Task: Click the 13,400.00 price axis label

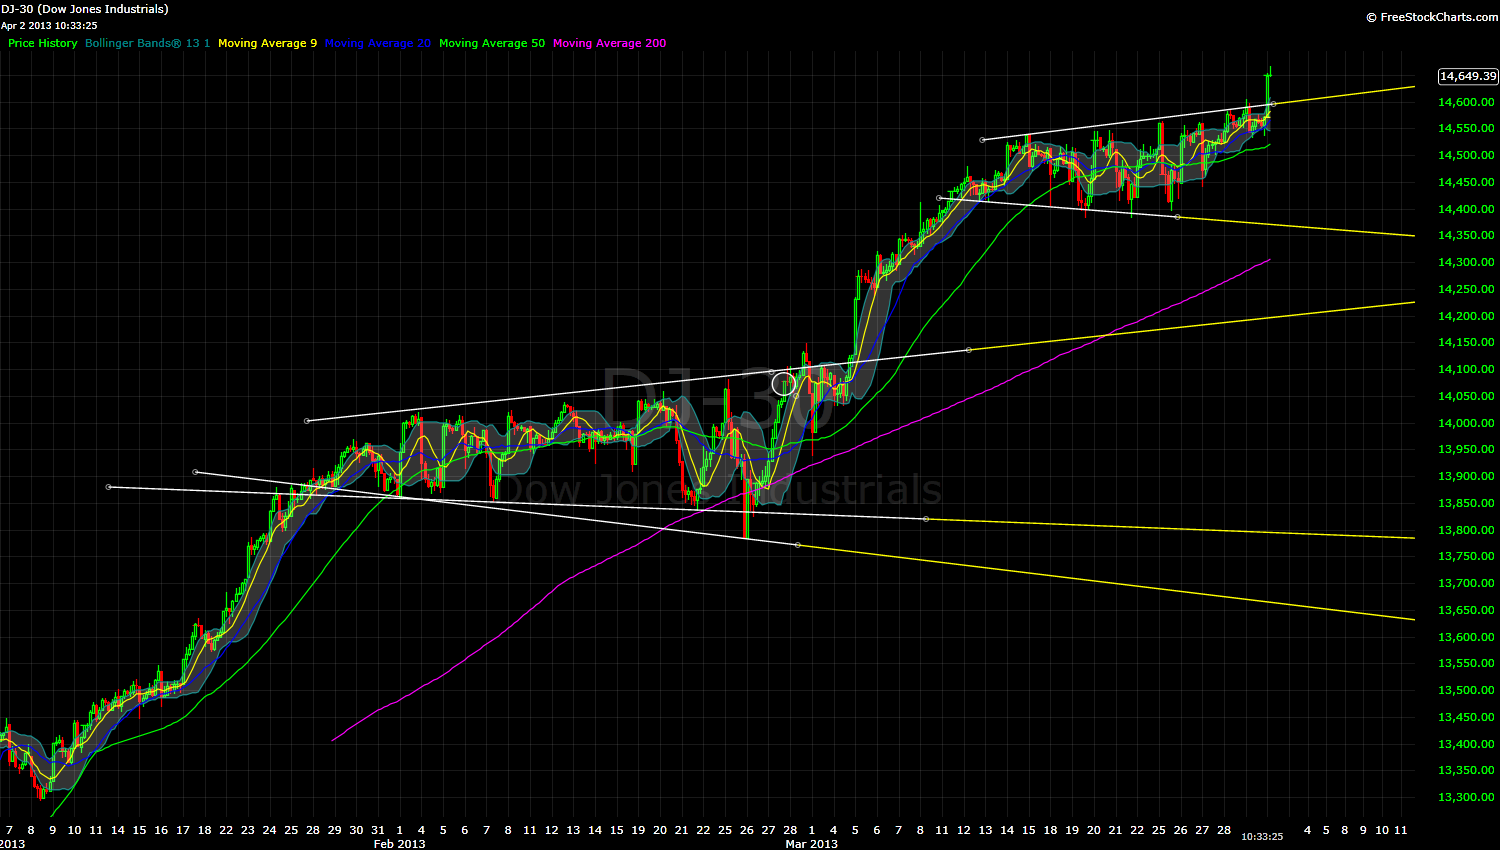Action: [x=1466, y=745]
